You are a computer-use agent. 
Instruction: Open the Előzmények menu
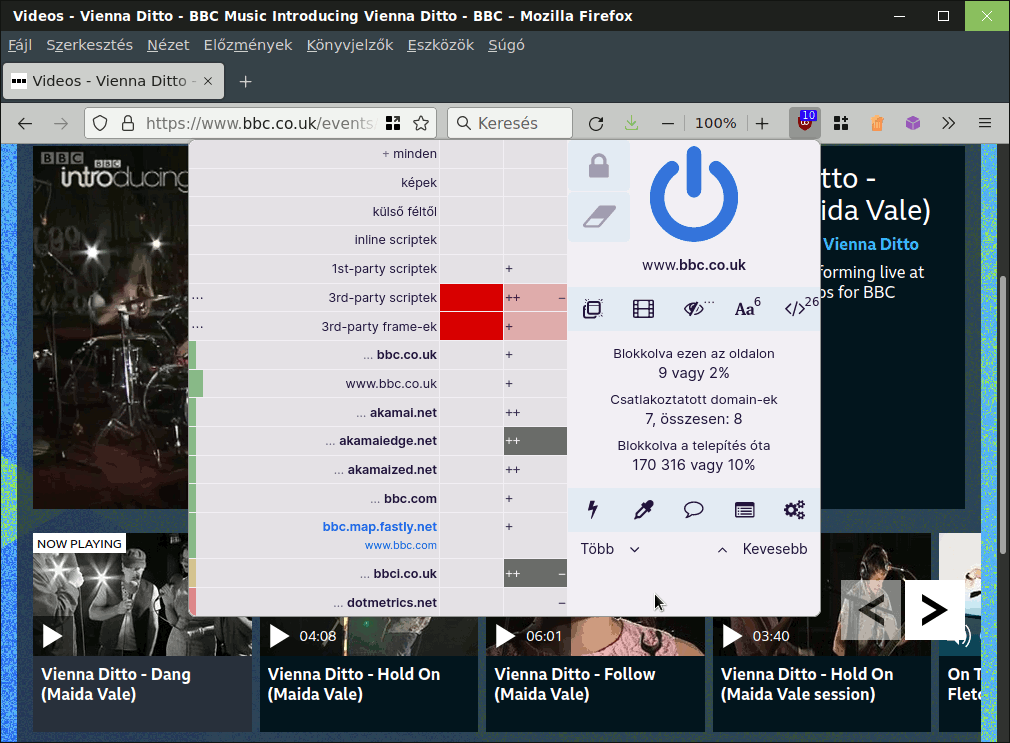coord(248,45)
